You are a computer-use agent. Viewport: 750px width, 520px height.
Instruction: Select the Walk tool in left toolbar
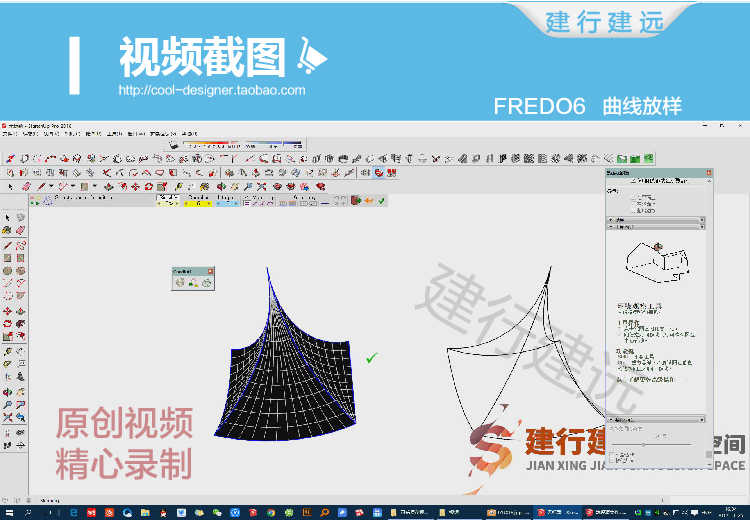click(7, 445)
